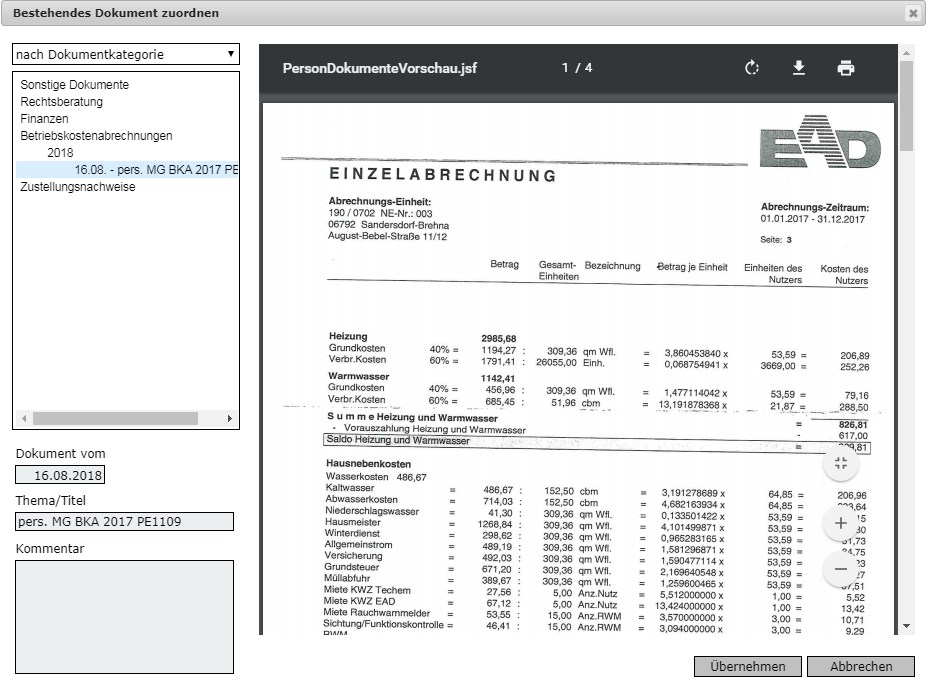
Task: Close the Bestehendes Dokument zuordnen dialog
Action: tap(913, 13)
